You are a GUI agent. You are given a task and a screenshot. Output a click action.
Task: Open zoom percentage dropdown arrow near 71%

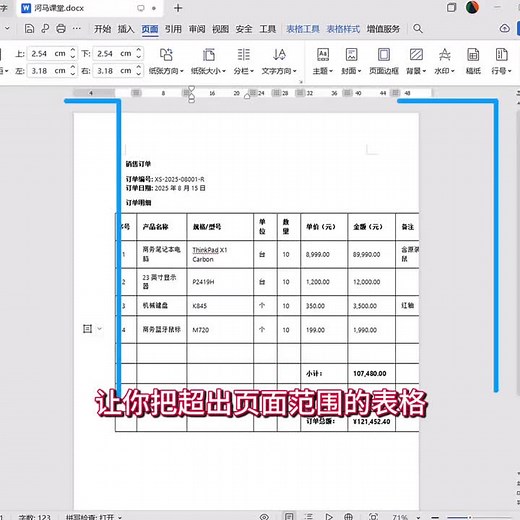point(418,517)
